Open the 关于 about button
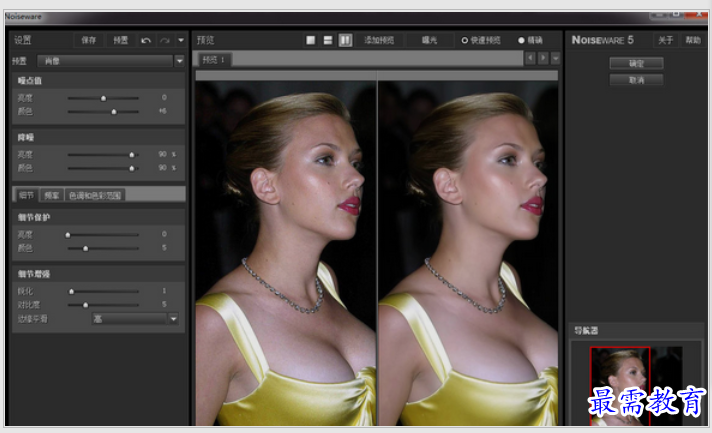Viewport: 712px width, 433px height. [x=665, y=40]
